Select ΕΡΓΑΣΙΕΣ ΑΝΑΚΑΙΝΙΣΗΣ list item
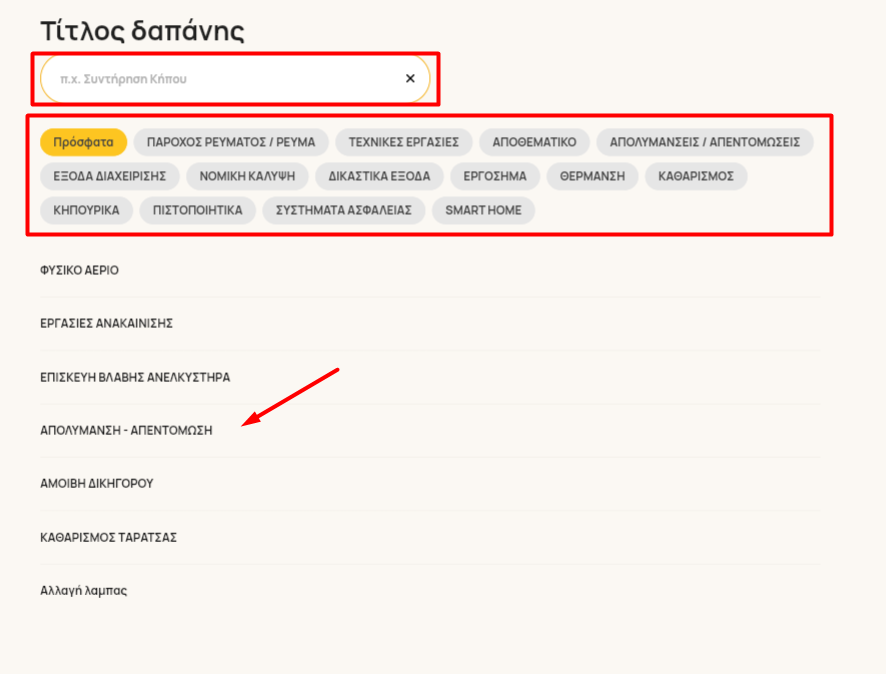886x674 pixels. pos(430,323)
